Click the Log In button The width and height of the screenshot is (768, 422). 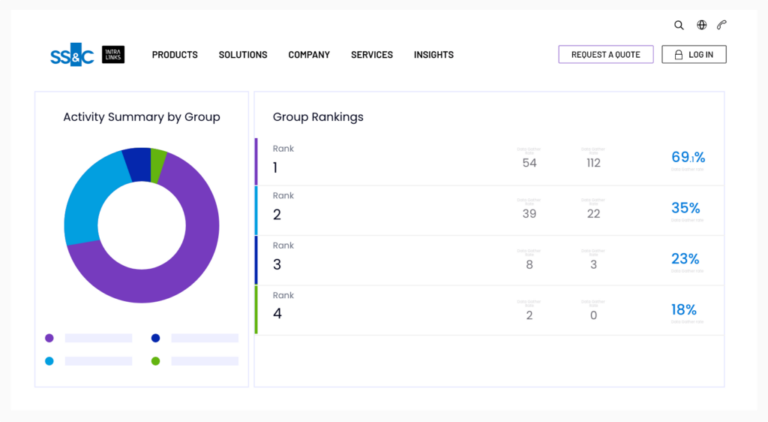click(x=694, y=55)
